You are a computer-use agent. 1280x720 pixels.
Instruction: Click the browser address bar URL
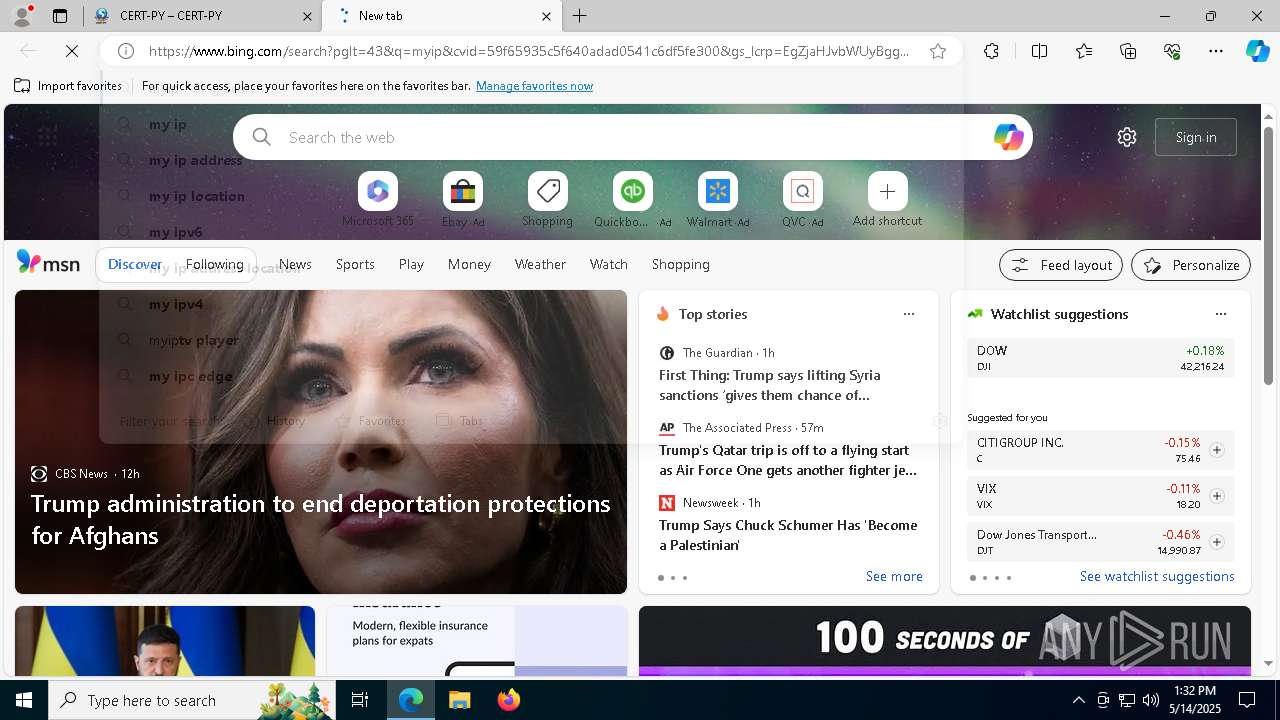[x=529, y=51]
